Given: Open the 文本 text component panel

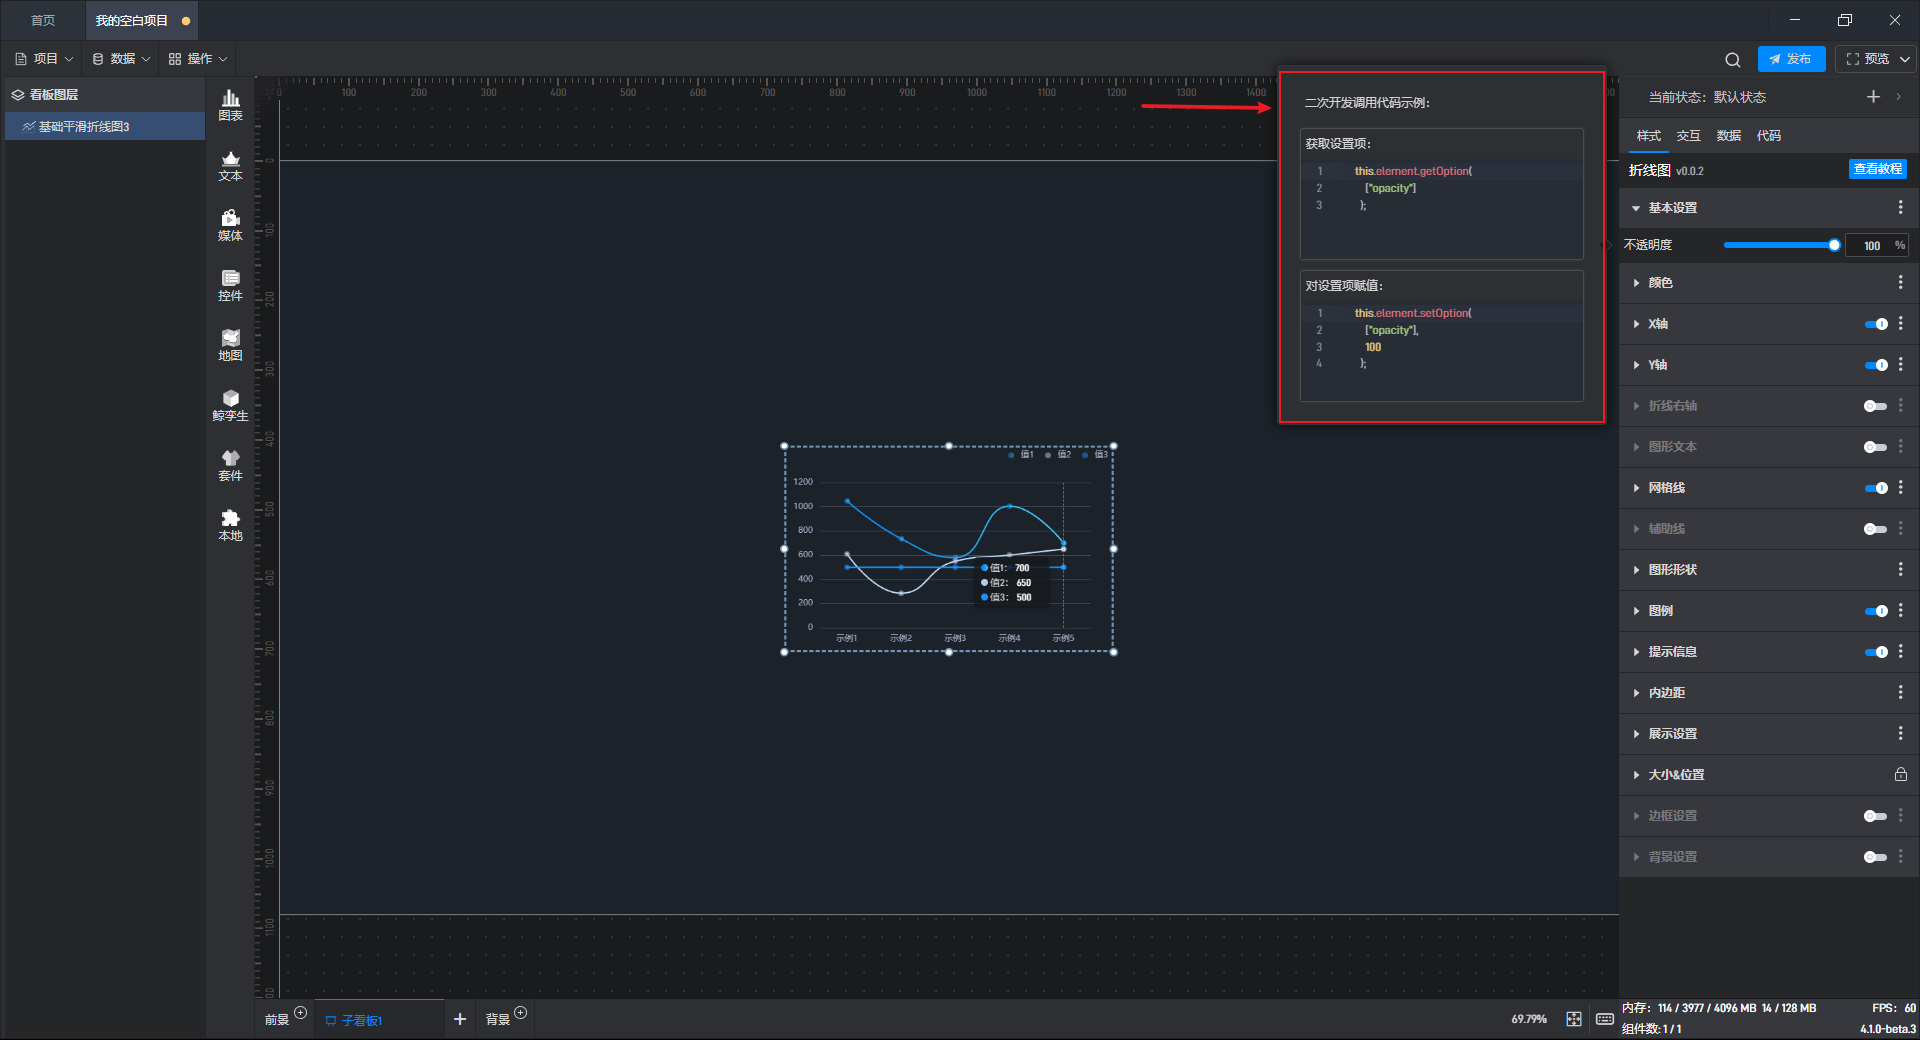Looking at the screenshot, I should [230, 165].
